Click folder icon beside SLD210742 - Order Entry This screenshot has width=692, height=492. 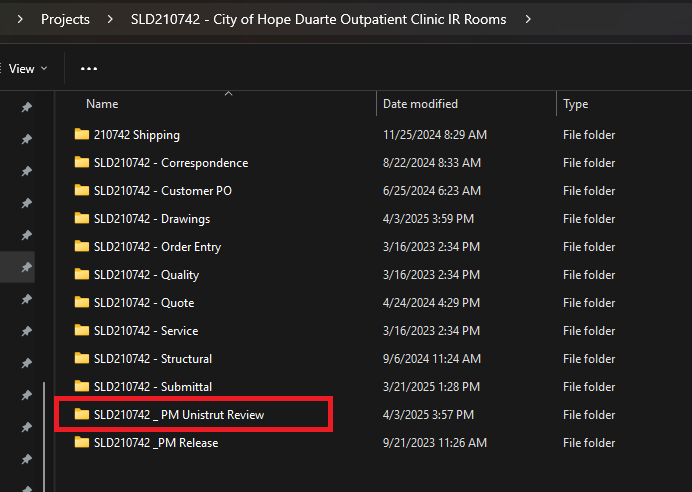82,246
